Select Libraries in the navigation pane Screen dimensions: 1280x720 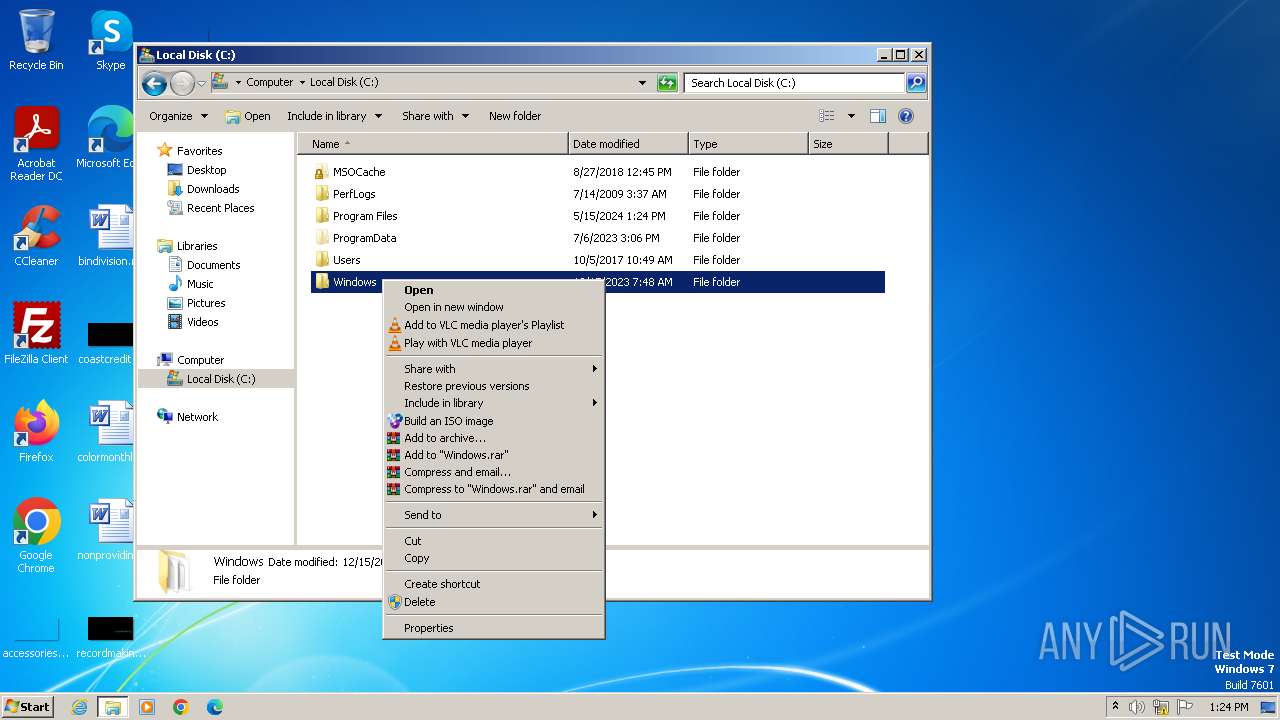[197, 246]
